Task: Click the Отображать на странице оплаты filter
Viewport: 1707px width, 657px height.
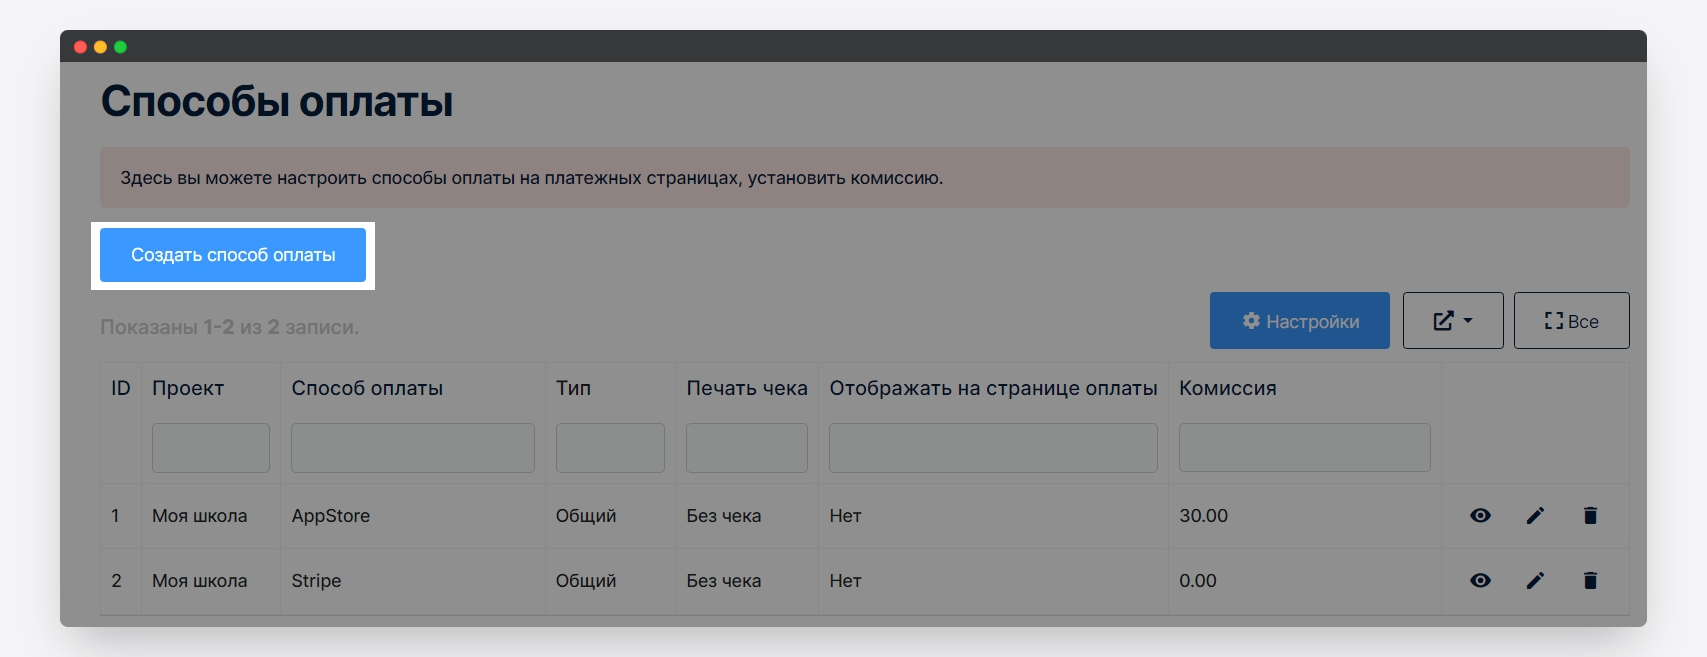Action: coord(993,448)
